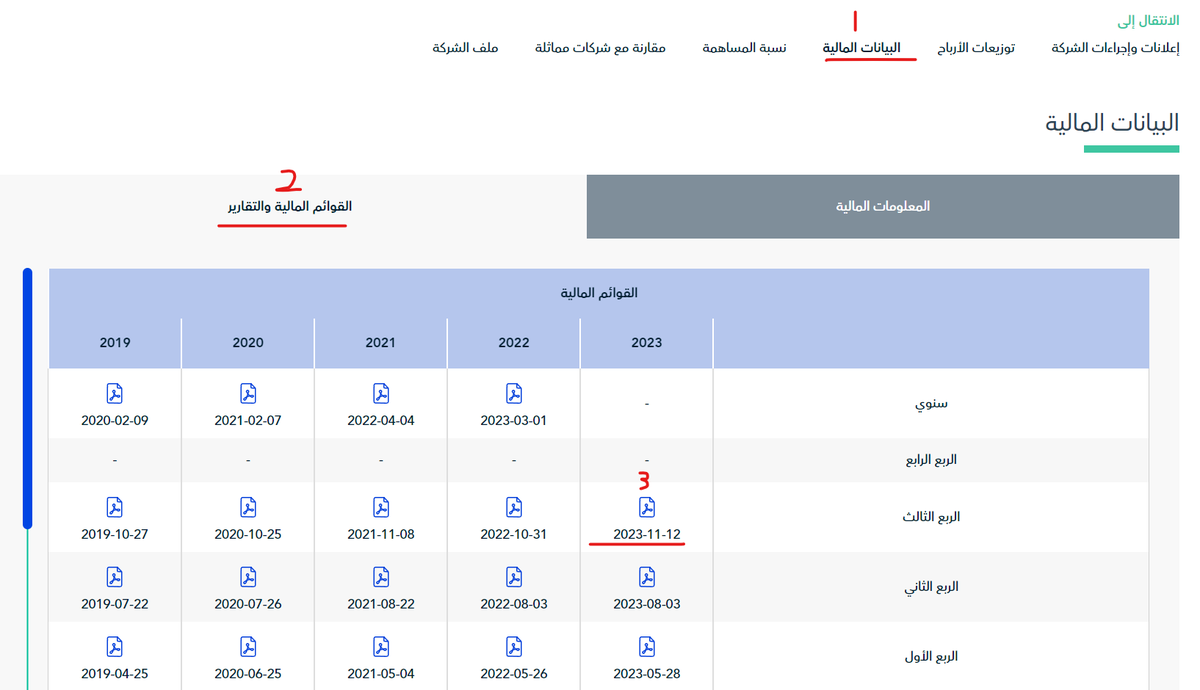Go to البيانات المالية navigation item

coord(861,48)
